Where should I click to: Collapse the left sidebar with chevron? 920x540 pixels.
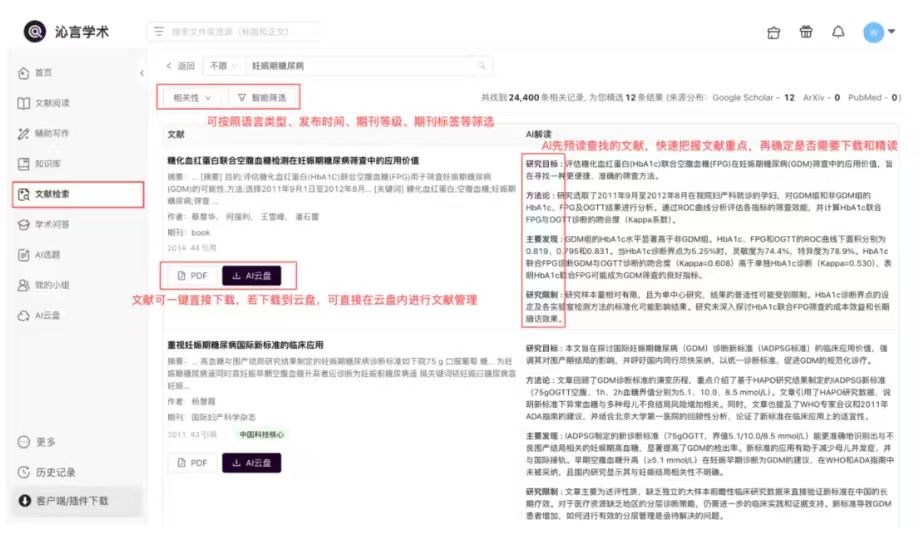[x=142, y=73]
